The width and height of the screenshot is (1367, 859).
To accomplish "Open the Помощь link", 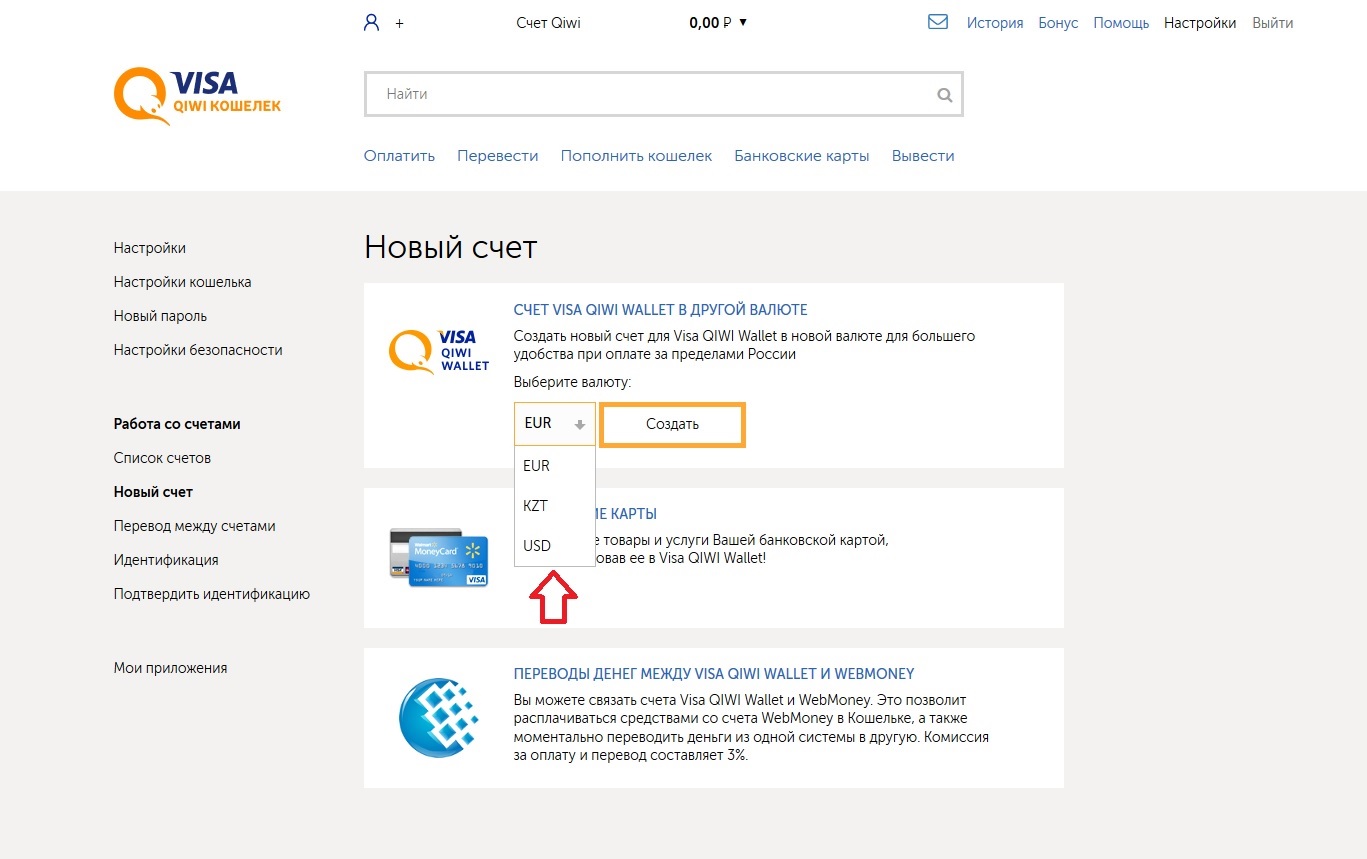I will click(x=1121, y=23).
